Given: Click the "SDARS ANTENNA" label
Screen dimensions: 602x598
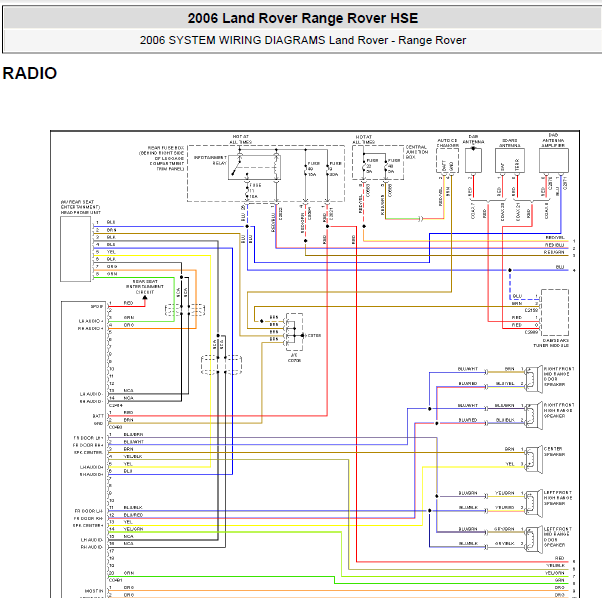Looking at the screenshot, I should pyautogui.click(x=510, y=143).
